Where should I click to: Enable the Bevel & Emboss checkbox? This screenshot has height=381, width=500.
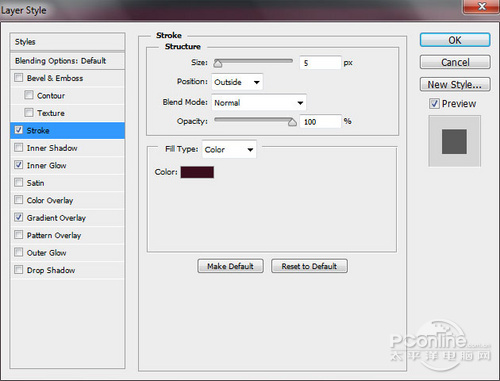click(x=19, y=78)
